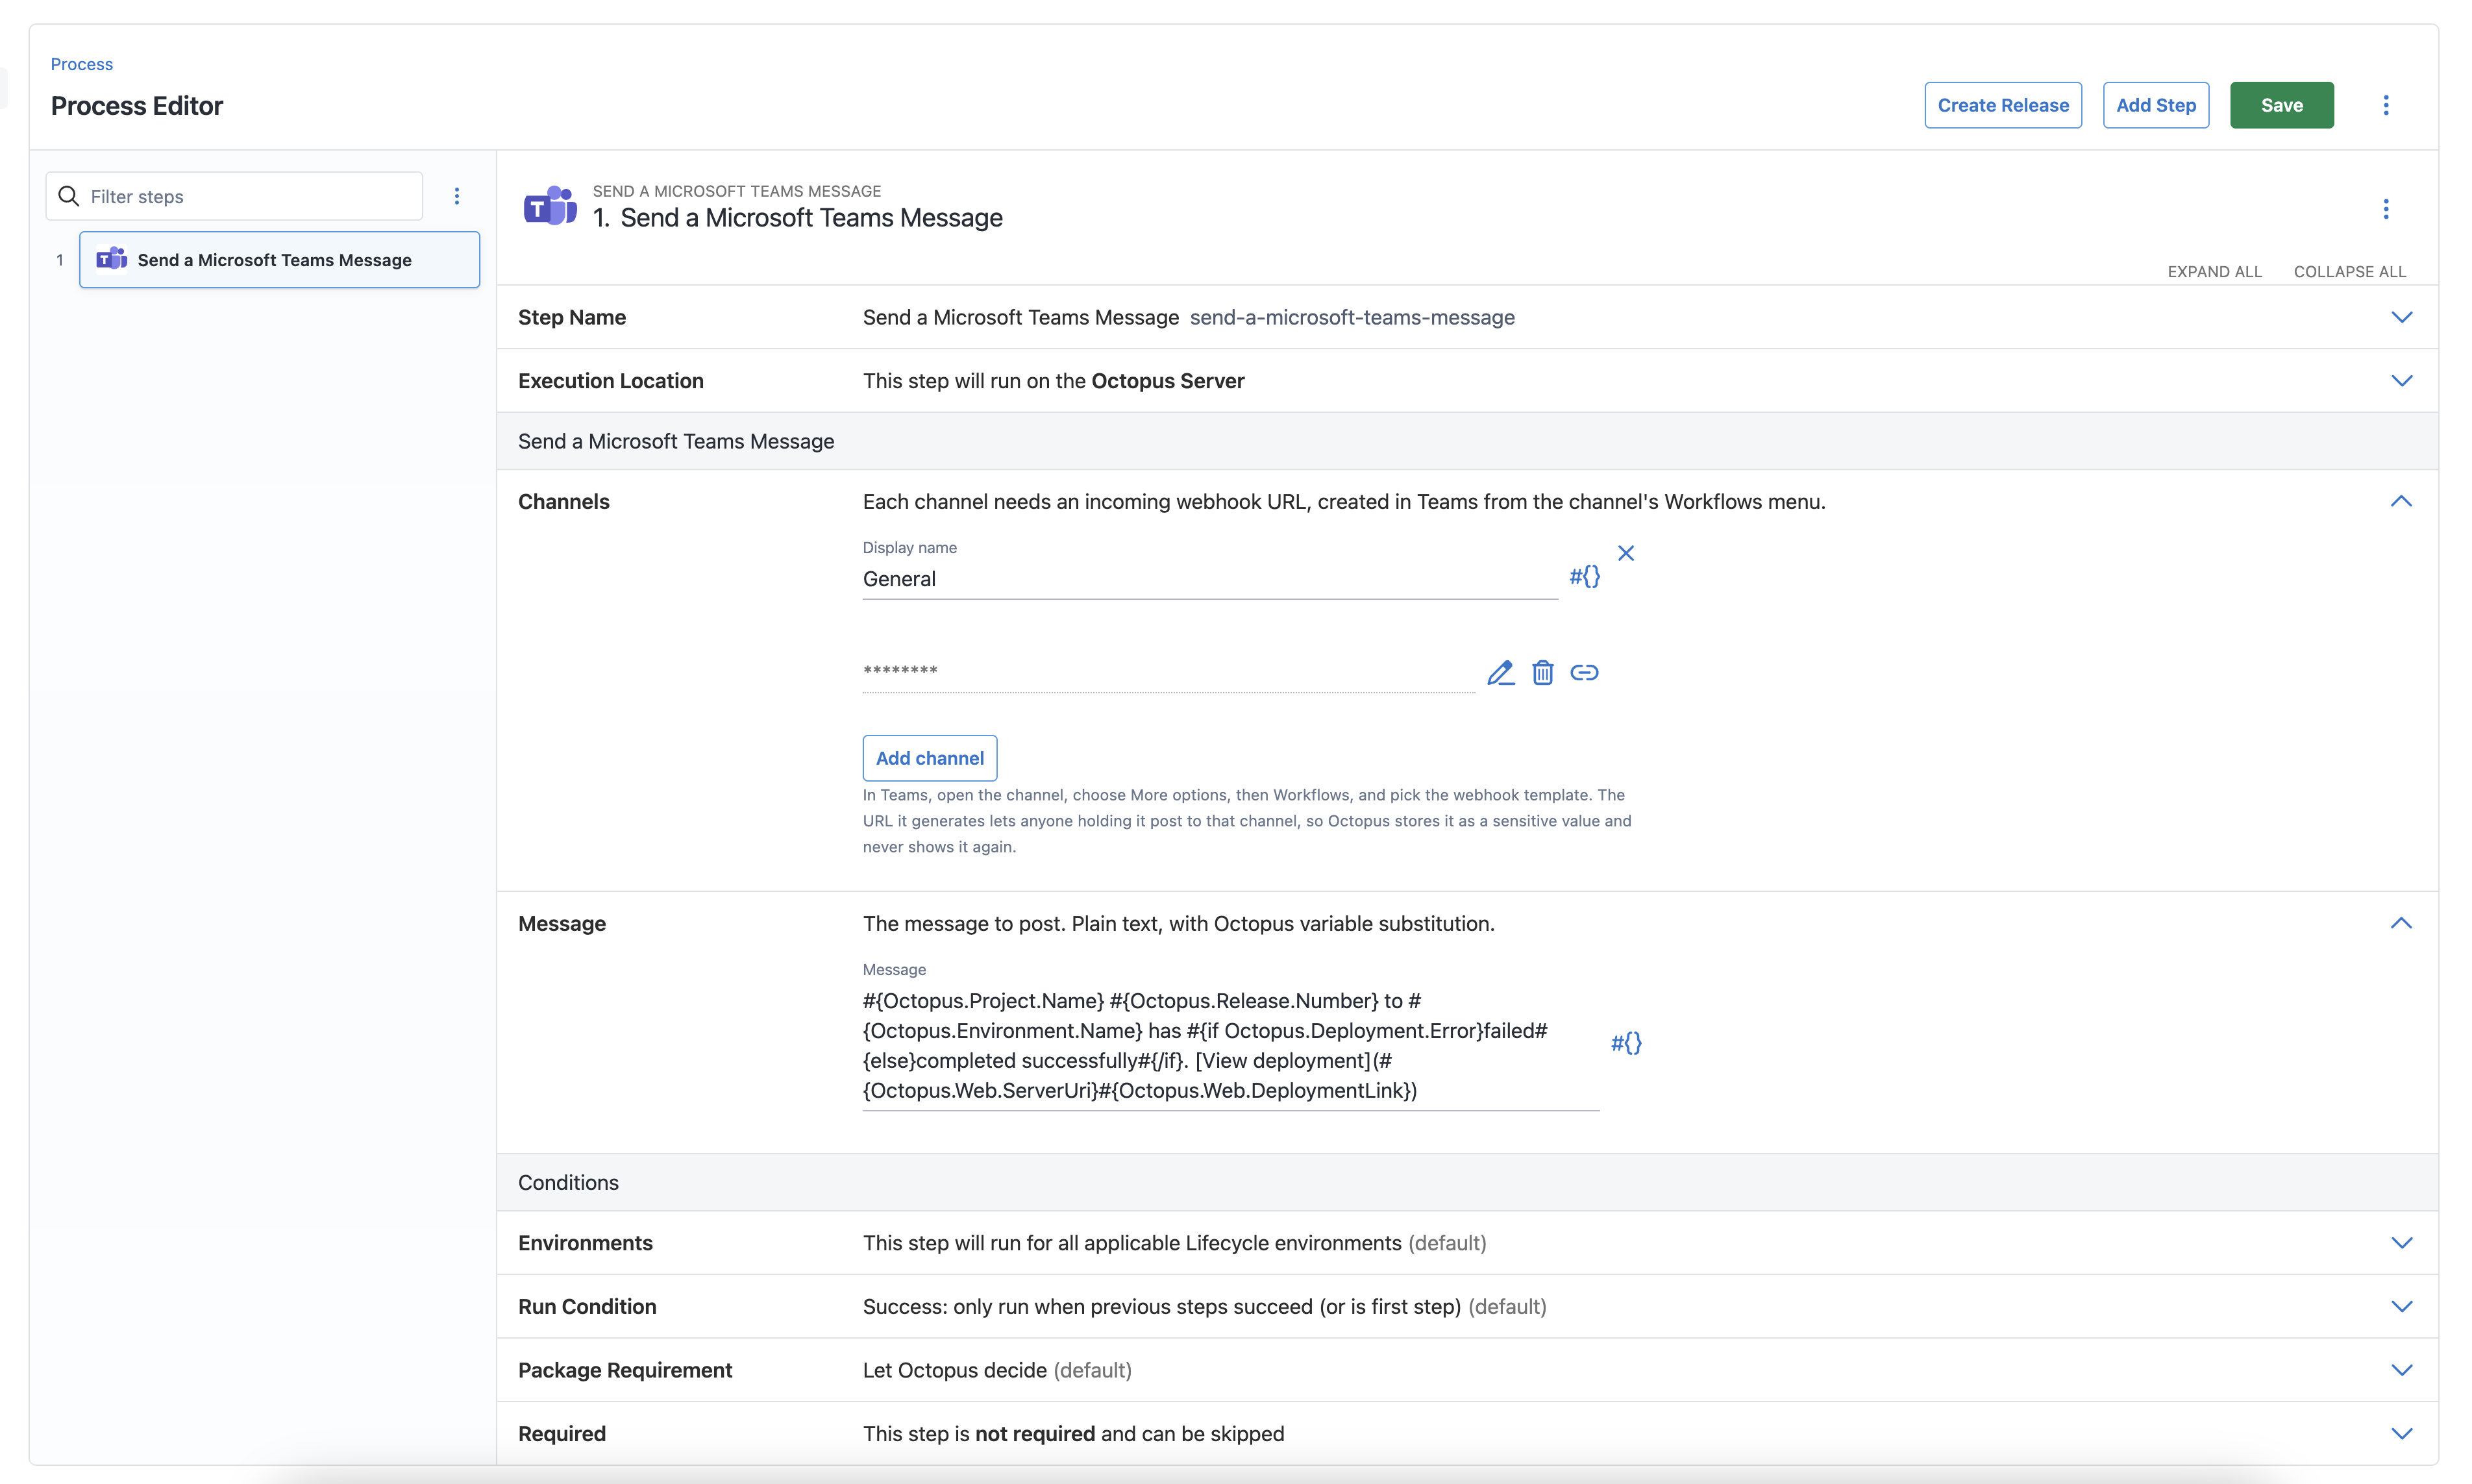
Task: Click the "1. Send a Microsoft Teams Message" step title
Action: pos(797,218)
